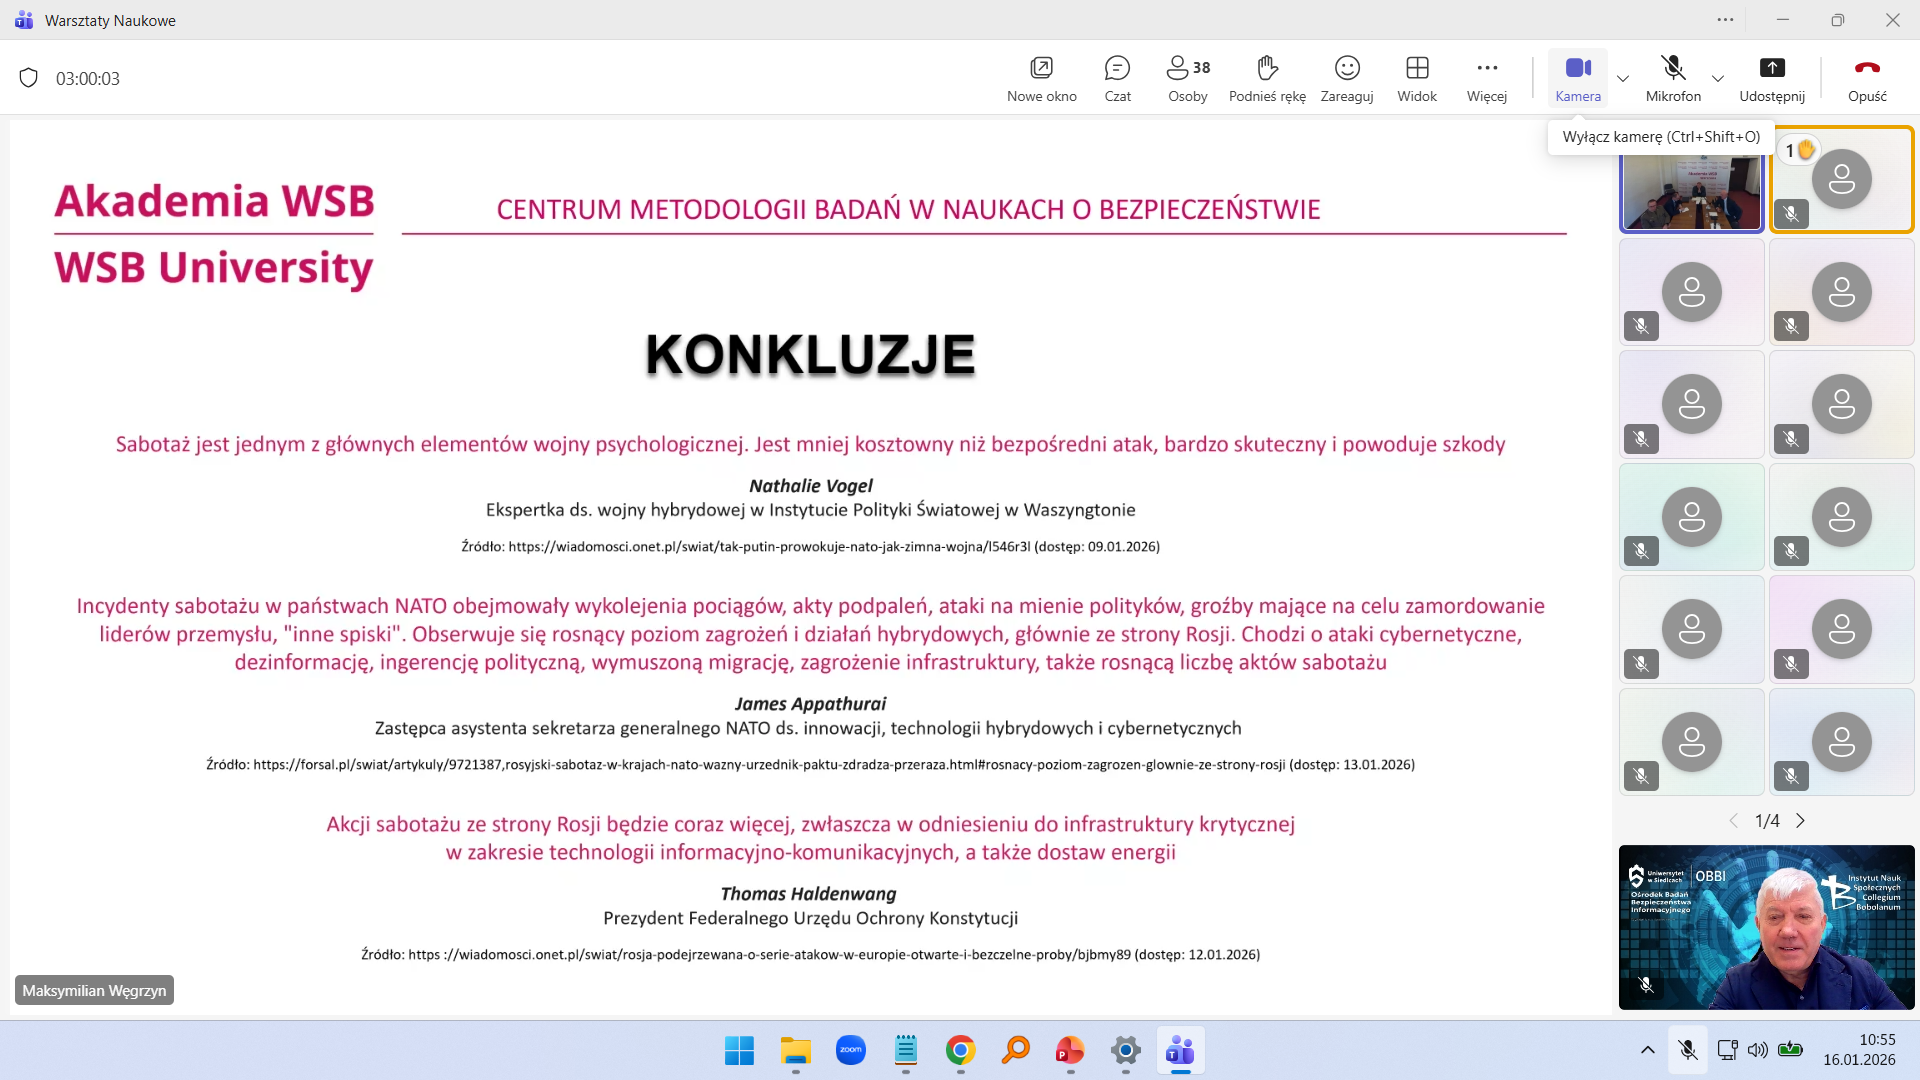
Task: Click Udostępnij share screen icon
Action: [x=1771, y=77]
